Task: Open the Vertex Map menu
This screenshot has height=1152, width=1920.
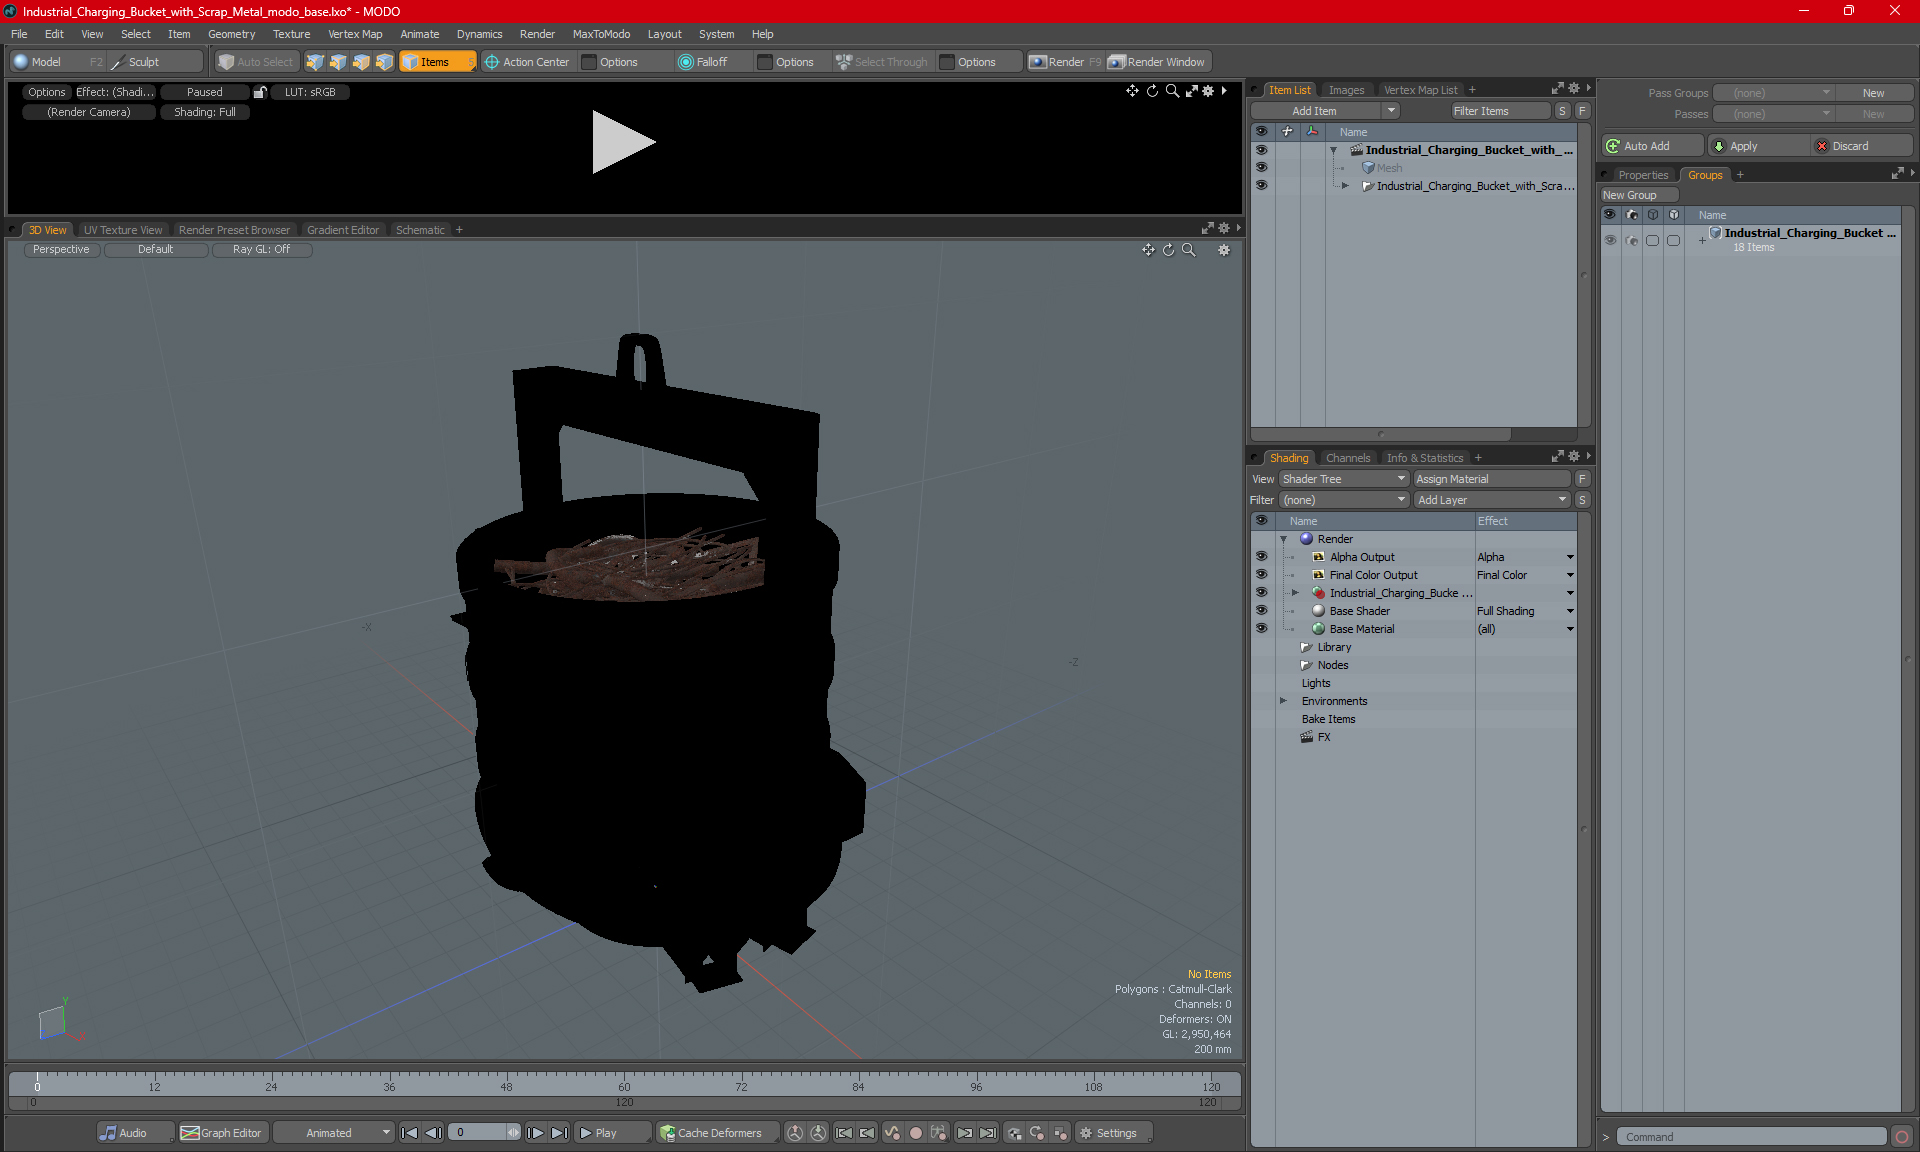Action: 355,34
